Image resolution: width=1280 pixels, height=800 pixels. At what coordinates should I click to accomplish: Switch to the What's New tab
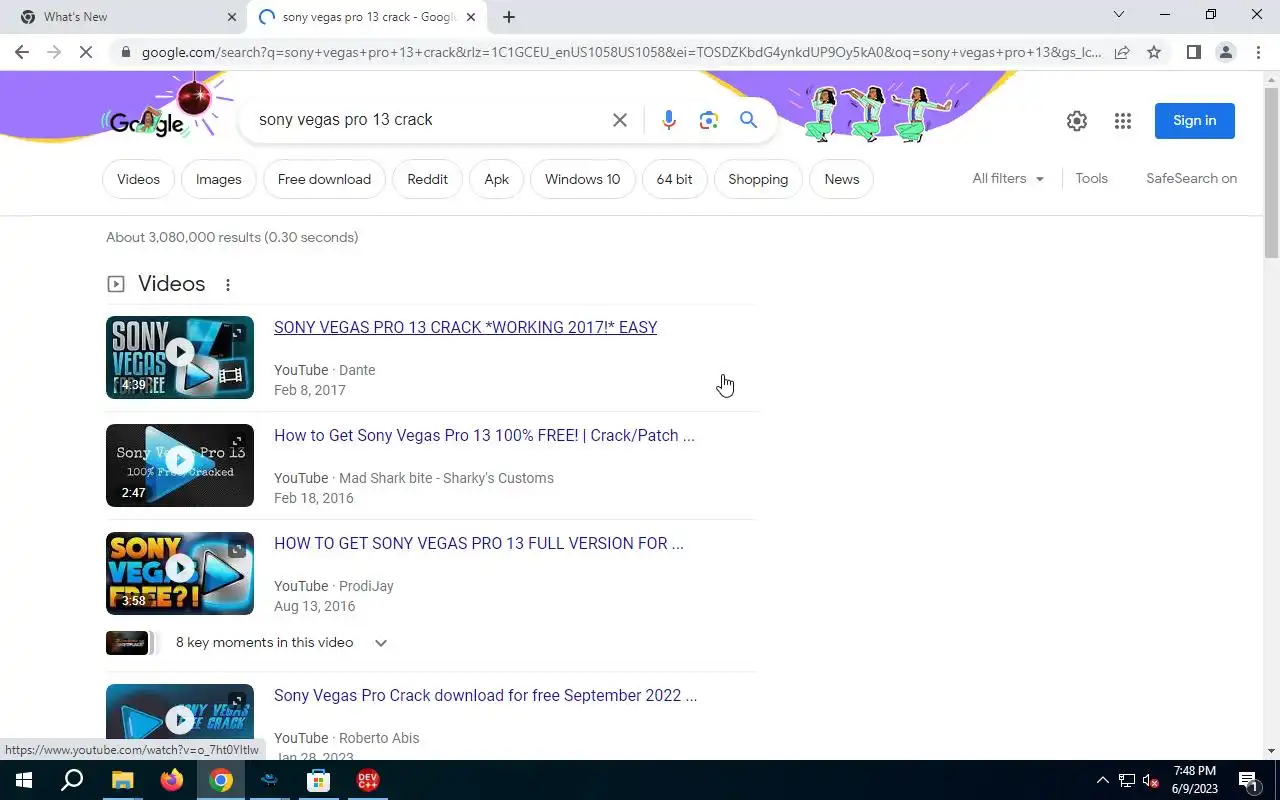click(125, 17)
